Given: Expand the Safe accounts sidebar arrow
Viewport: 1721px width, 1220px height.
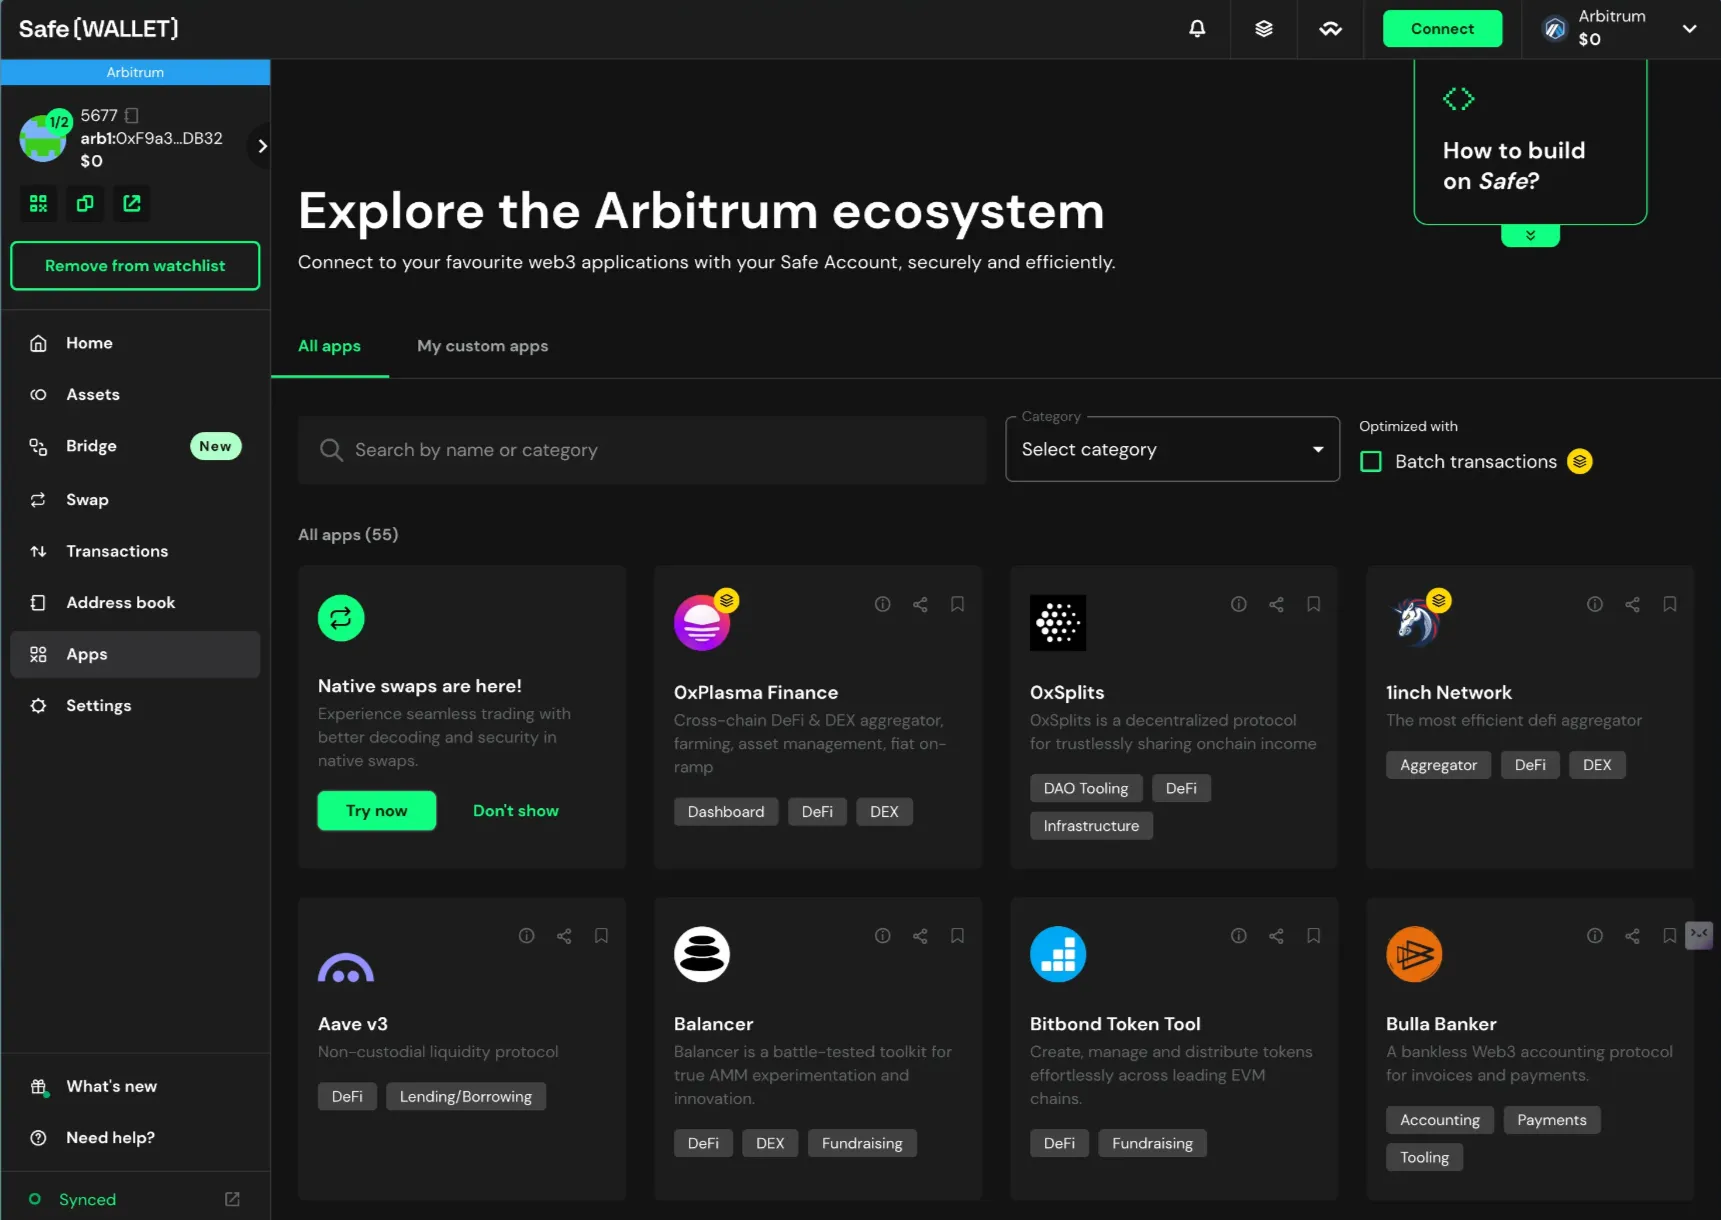Looking at the screenshot, I should (261, 146).
